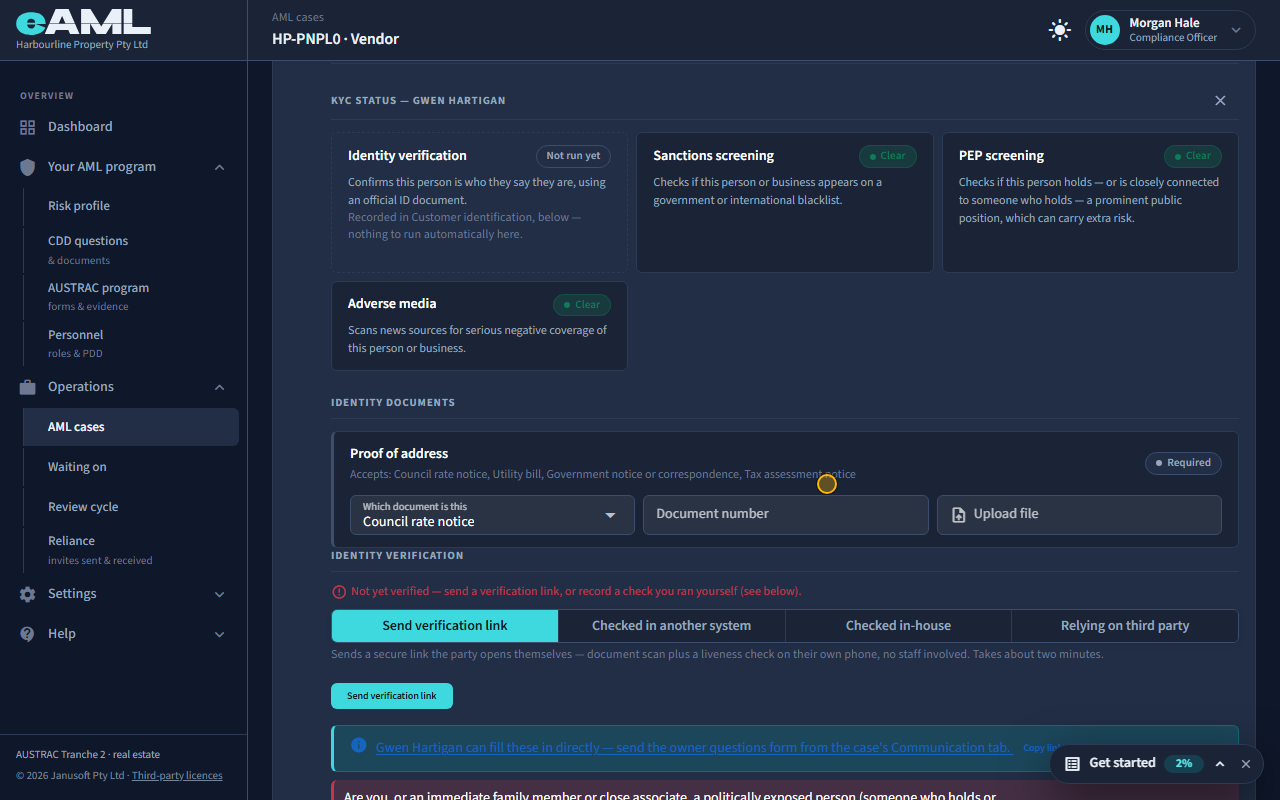Collapse Your AML program section chevron

[220, 167]
